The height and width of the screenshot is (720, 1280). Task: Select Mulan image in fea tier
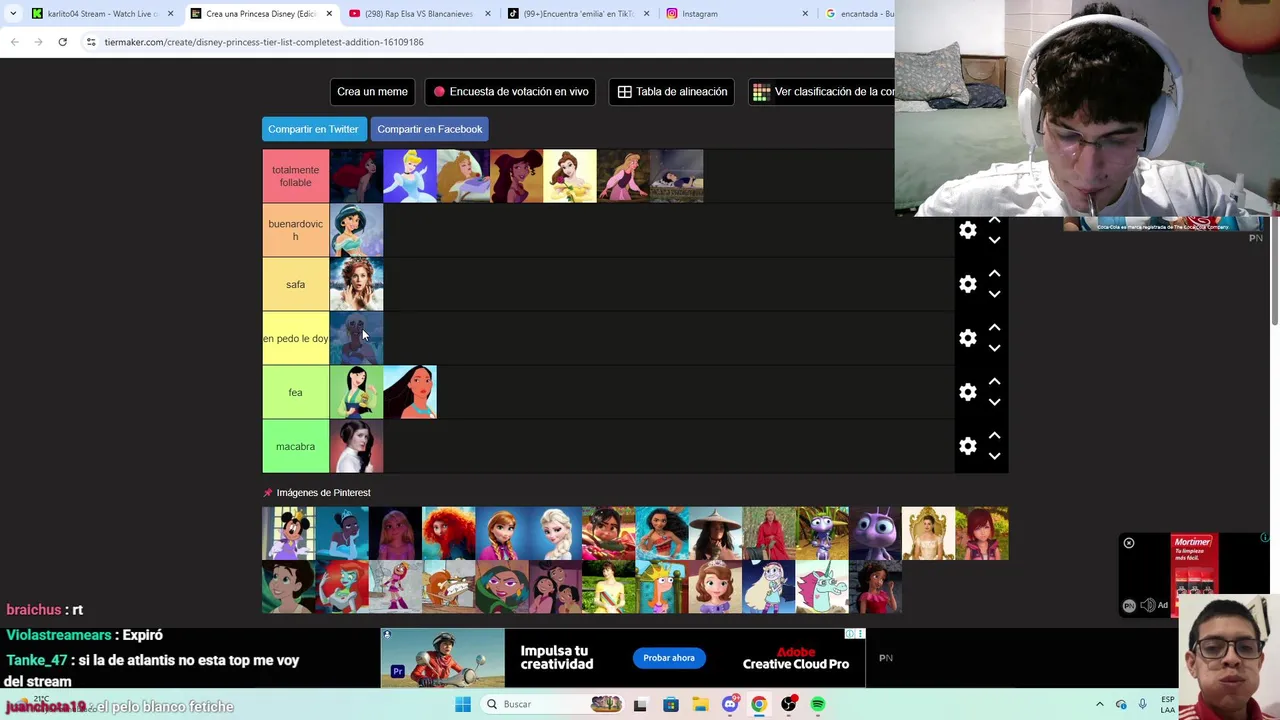(356, 392)
